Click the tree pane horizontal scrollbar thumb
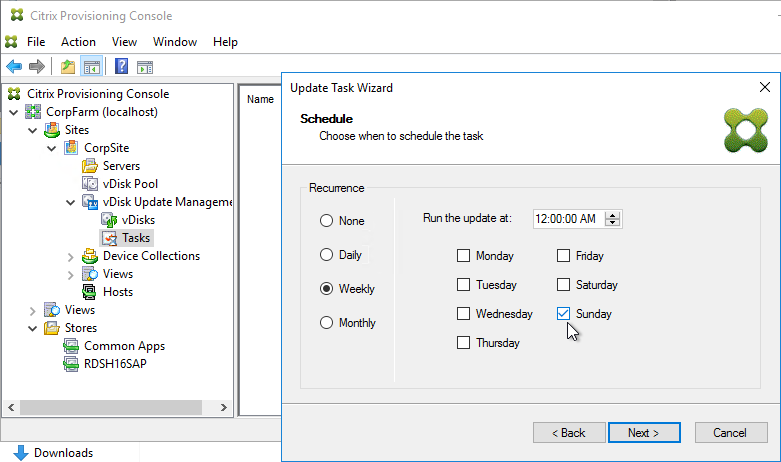 click(111, 407)
